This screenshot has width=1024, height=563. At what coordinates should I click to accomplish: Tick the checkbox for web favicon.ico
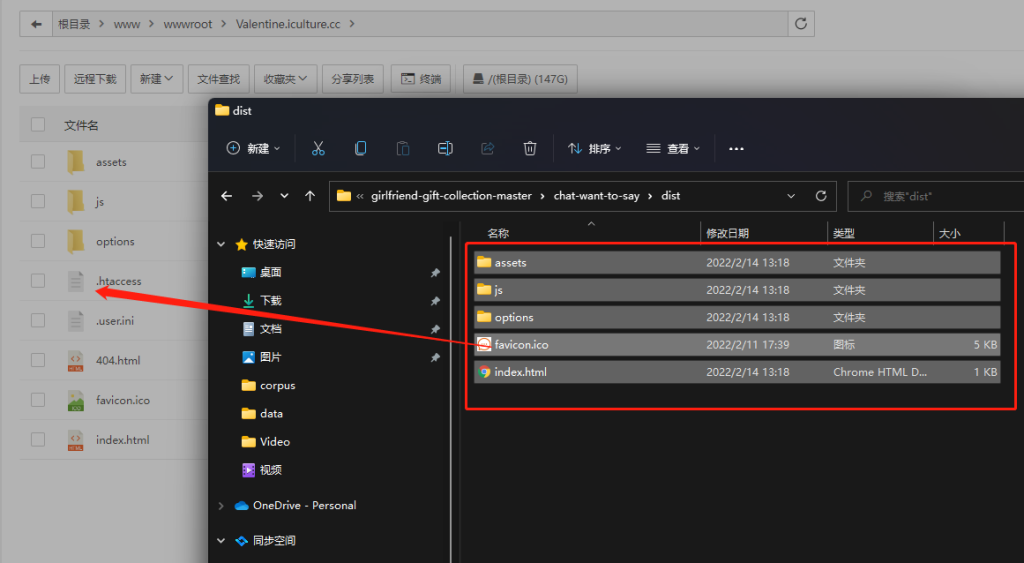[38, 400]
